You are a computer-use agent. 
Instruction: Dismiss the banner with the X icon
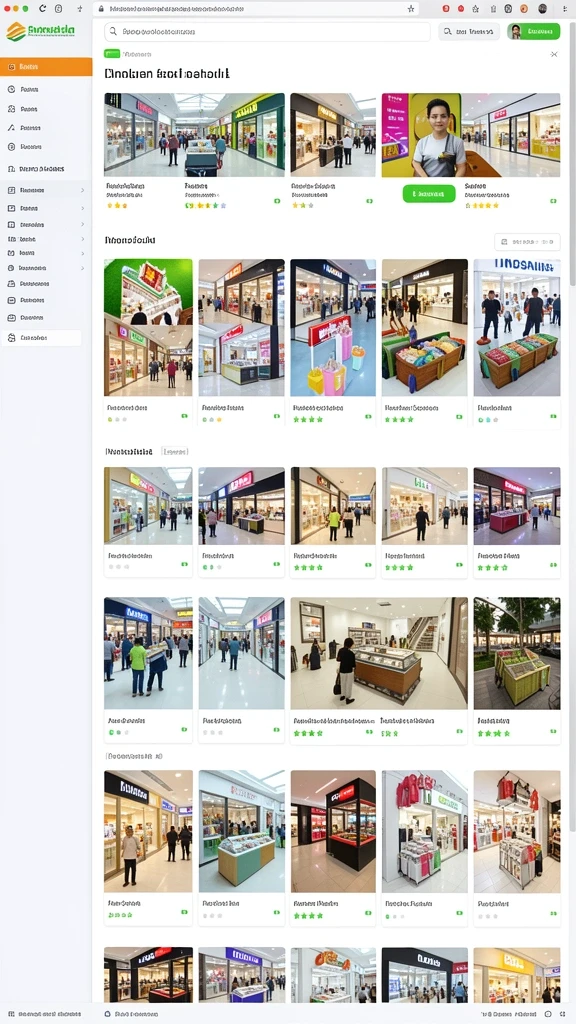click(554, 54)
